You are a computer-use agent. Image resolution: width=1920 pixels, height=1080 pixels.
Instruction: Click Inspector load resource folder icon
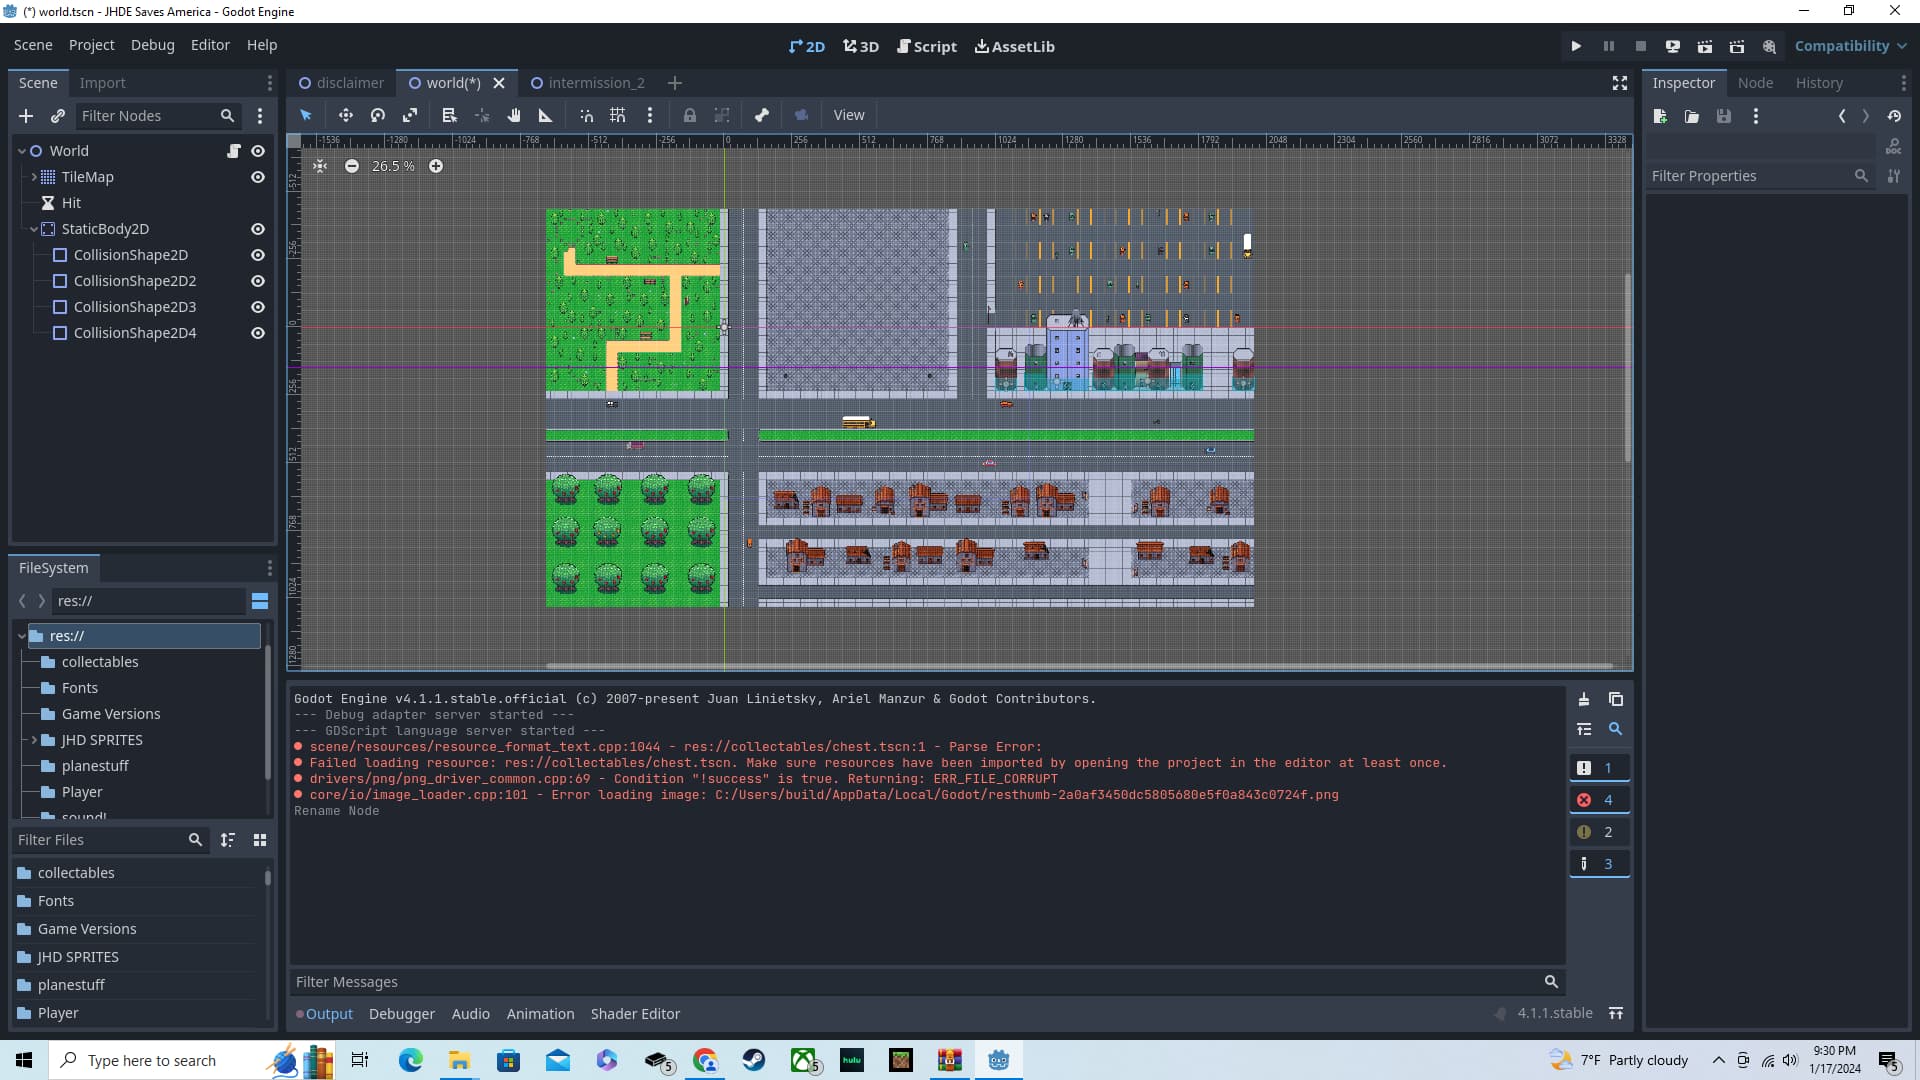point(1692,116)
